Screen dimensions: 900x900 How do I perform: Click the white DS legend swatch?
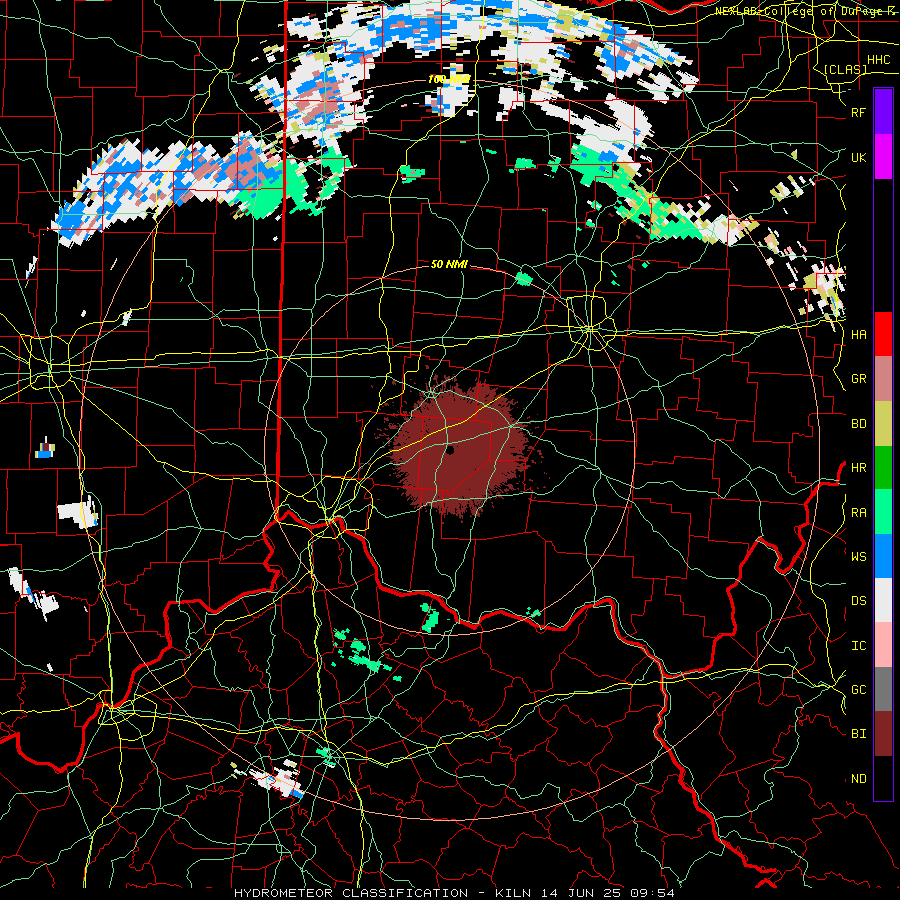click(x=883, y=600)
